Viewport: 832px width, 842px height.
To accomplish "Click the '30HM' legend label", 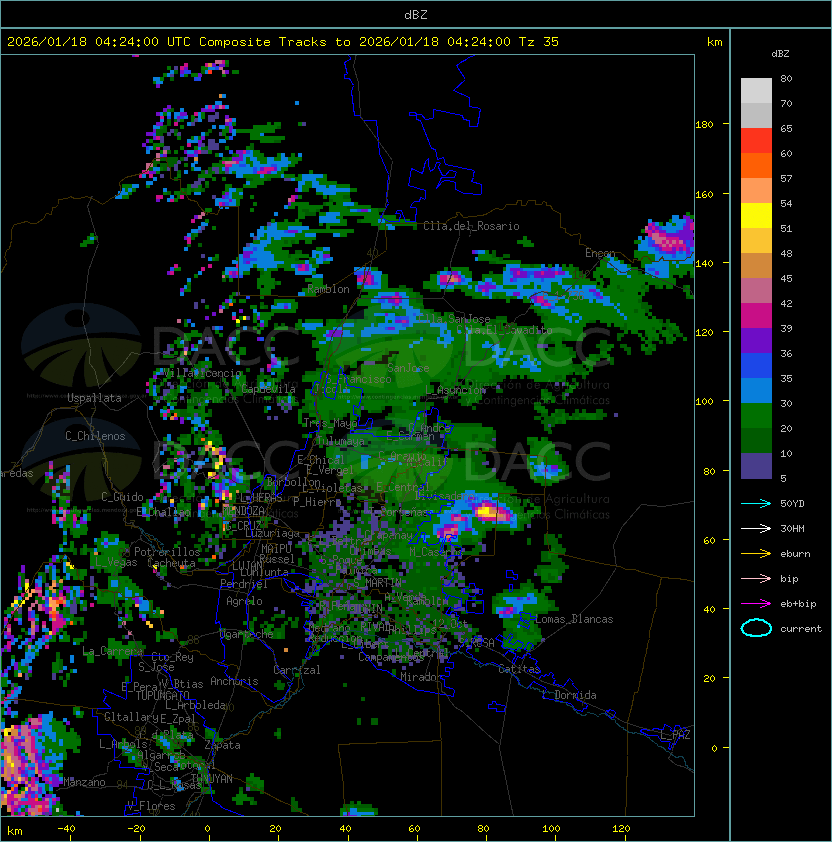I will [x=792, y=528].
